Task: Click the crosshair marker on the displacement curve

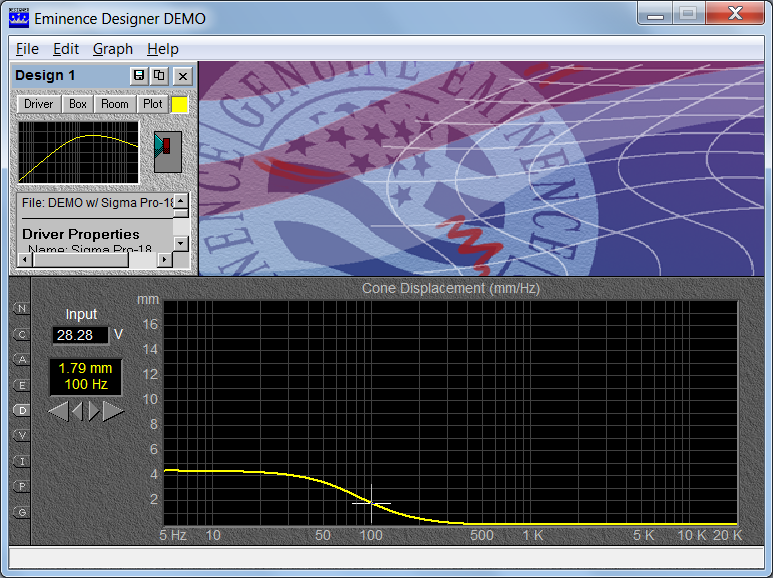Action: coord(372,504)
